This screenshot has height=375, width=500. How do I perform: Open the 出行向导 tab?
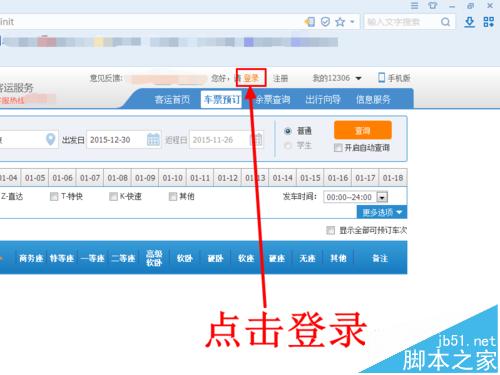point(323,99)
